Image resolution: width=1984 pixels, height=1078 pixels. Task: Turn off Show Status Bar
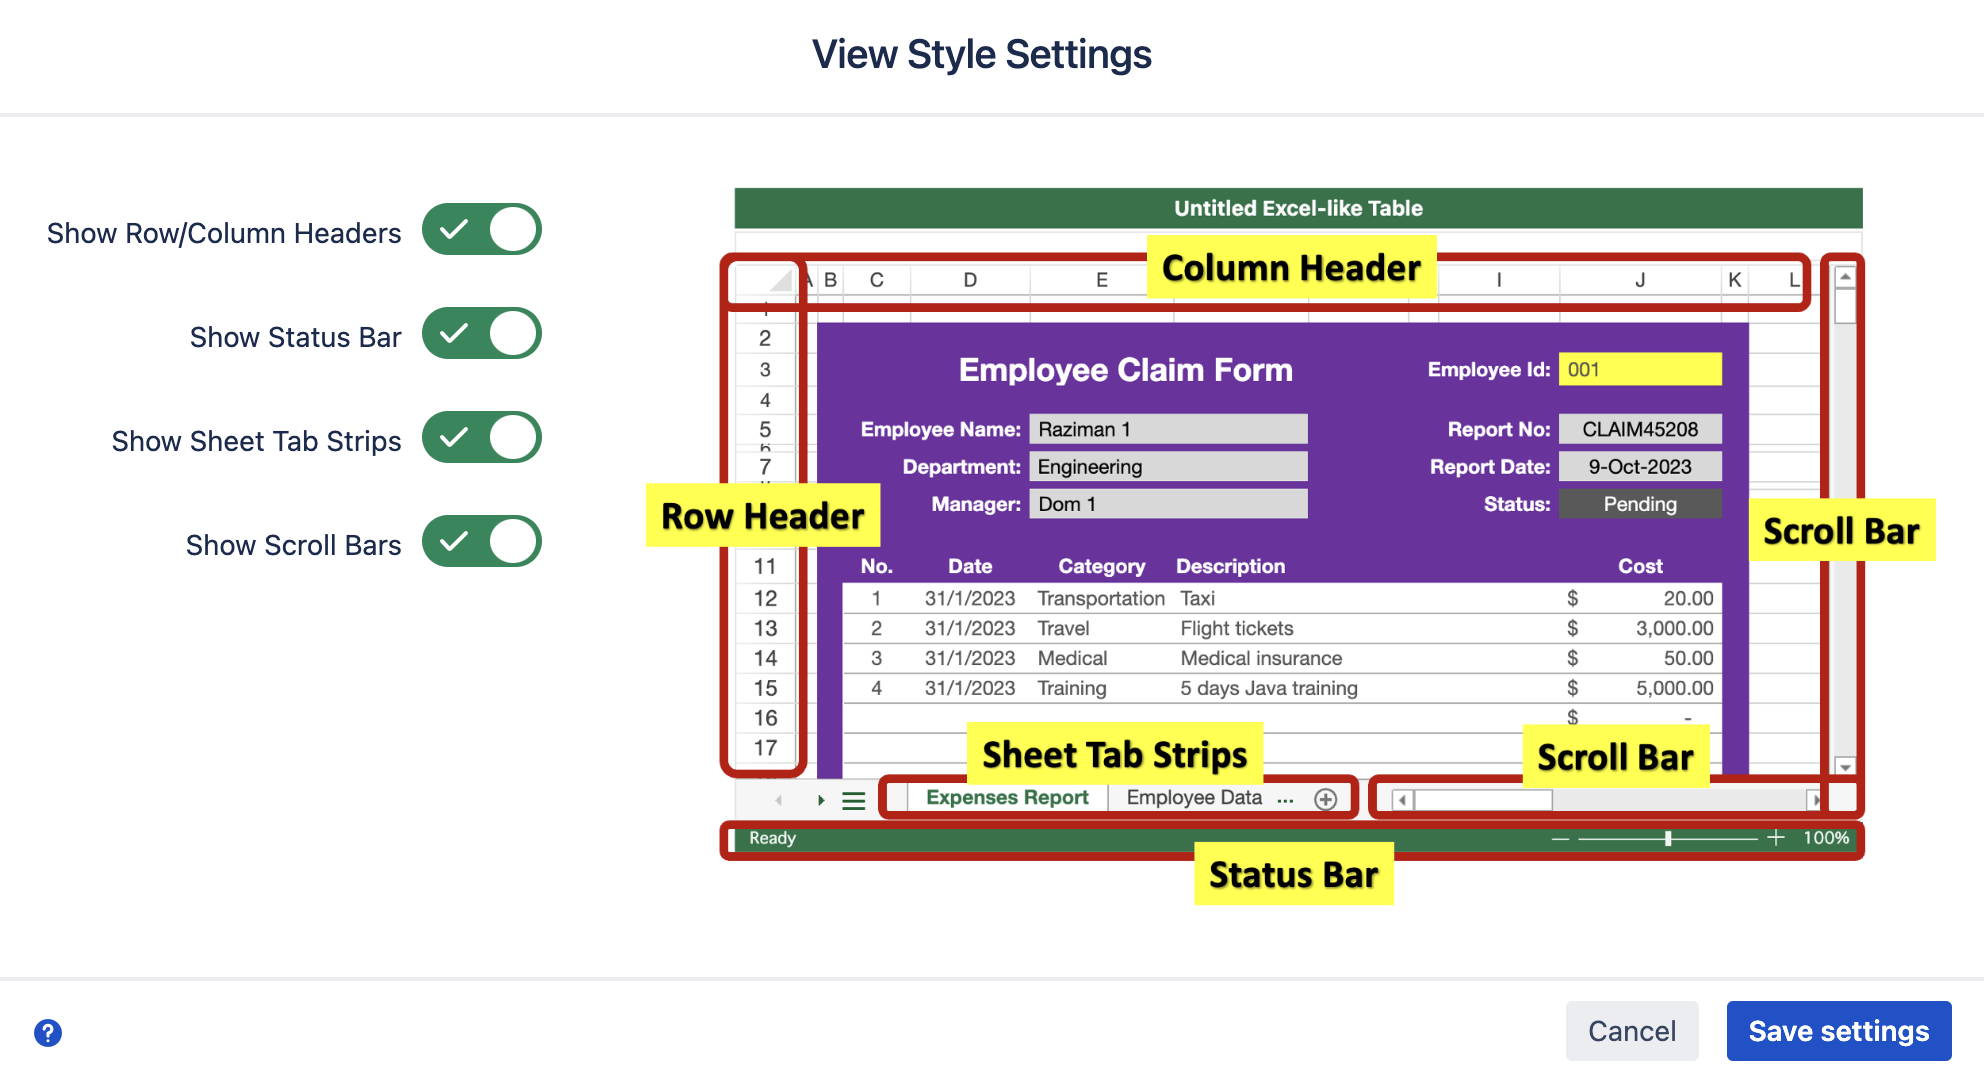pos(482,334)
